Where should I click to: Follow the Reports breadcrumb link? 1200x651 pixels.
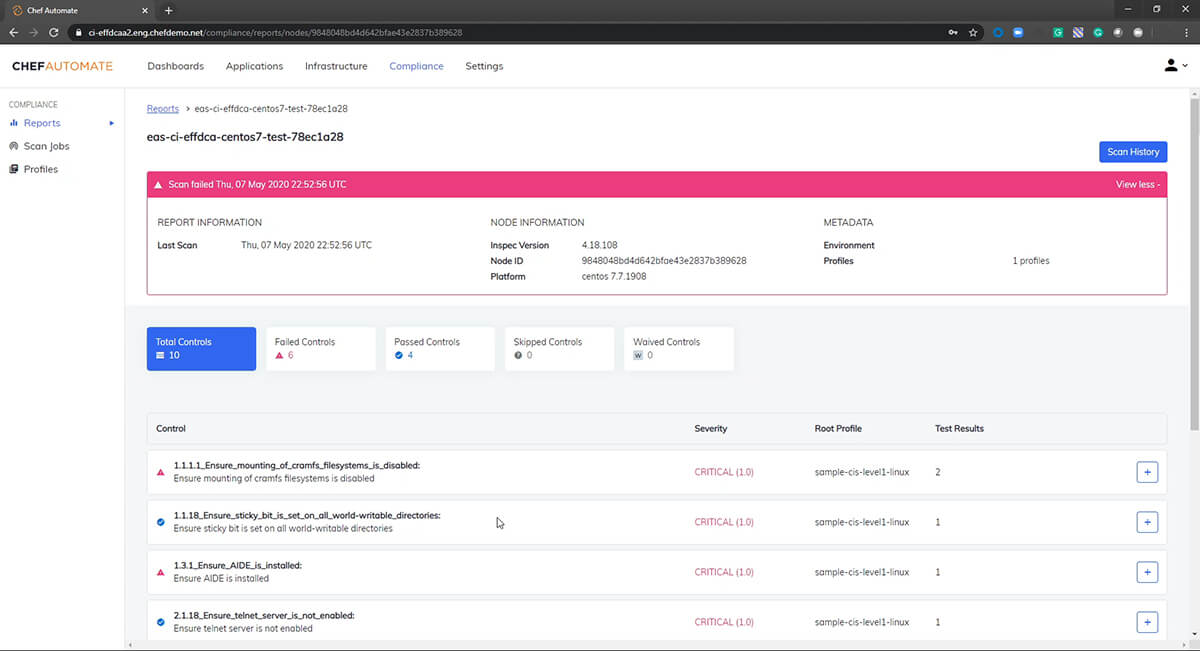pyautogui.click(x=163, y=108)
